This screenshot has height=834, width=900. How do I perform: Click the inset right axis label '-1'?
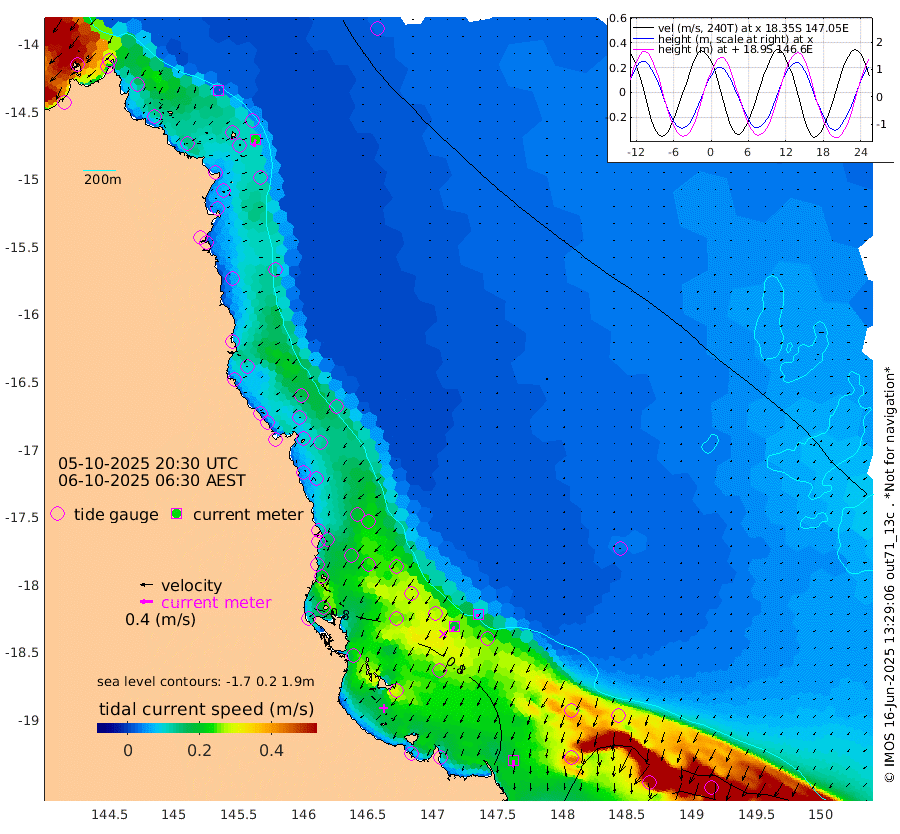coord(881,124)
